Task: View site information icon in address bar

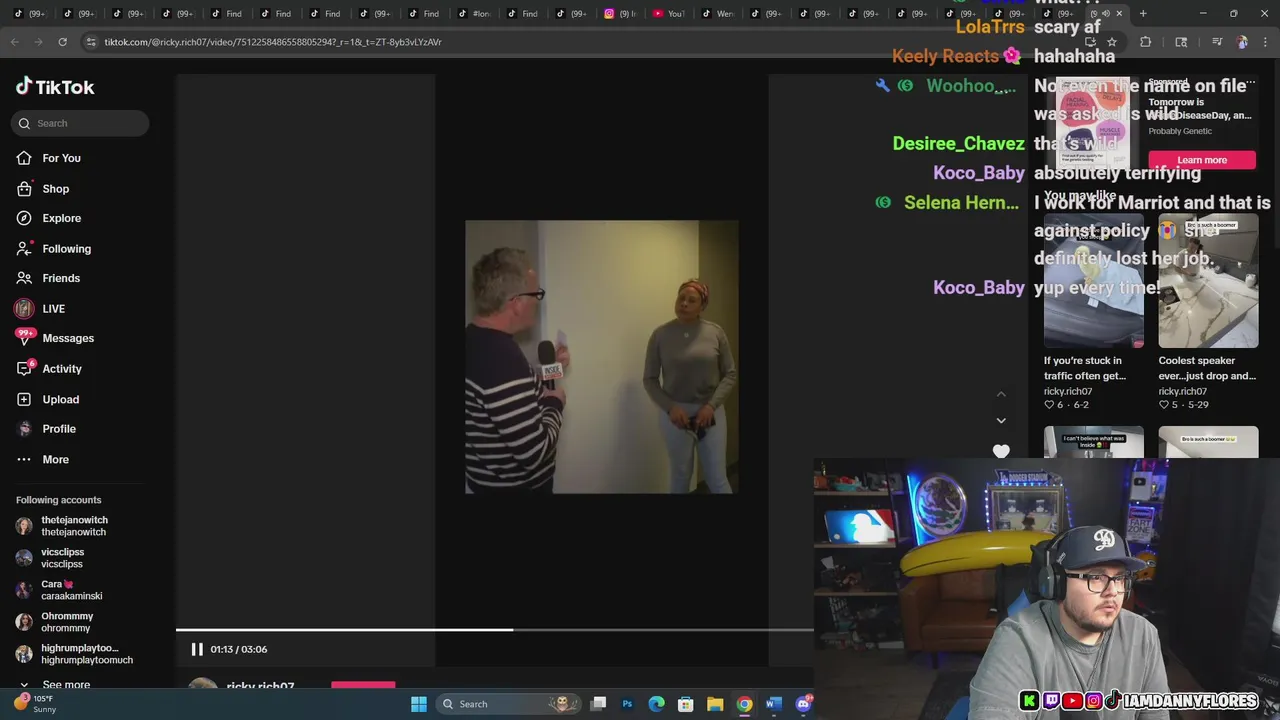Action: pyautogui.click(x=91, y=42)
